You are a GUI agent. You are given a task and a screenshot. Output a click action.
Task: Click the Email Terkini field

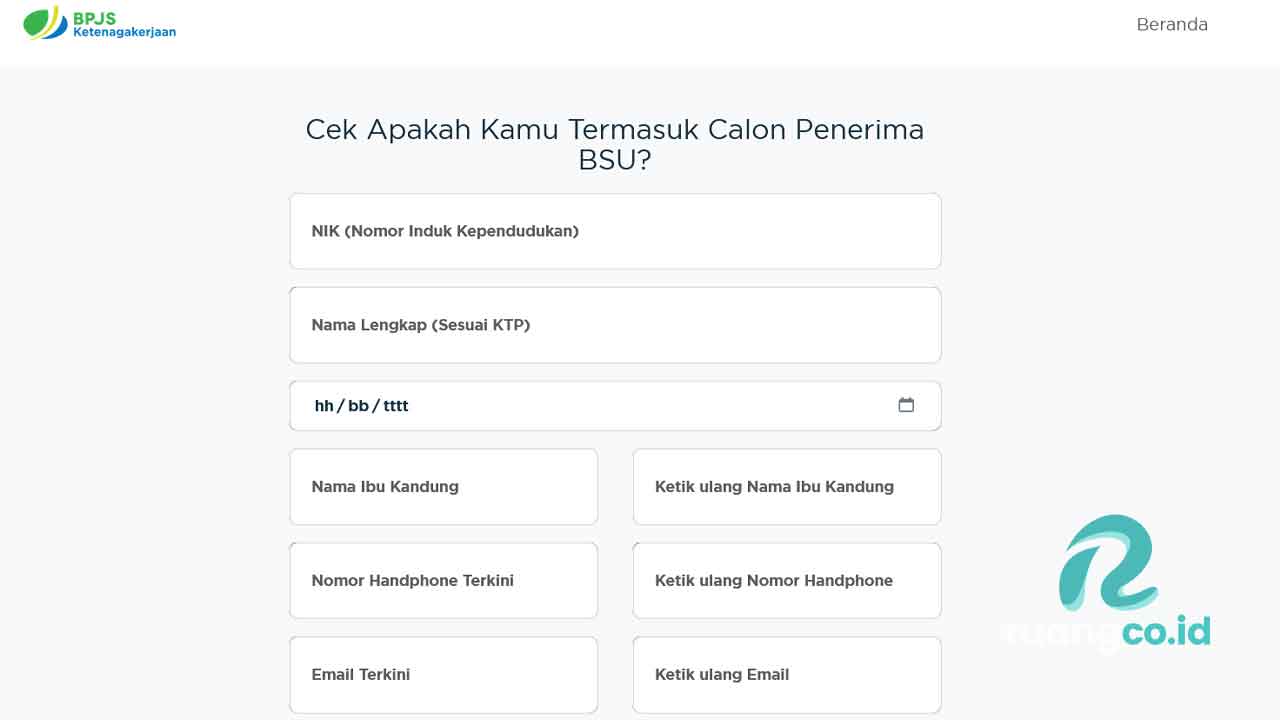(443, 675)
